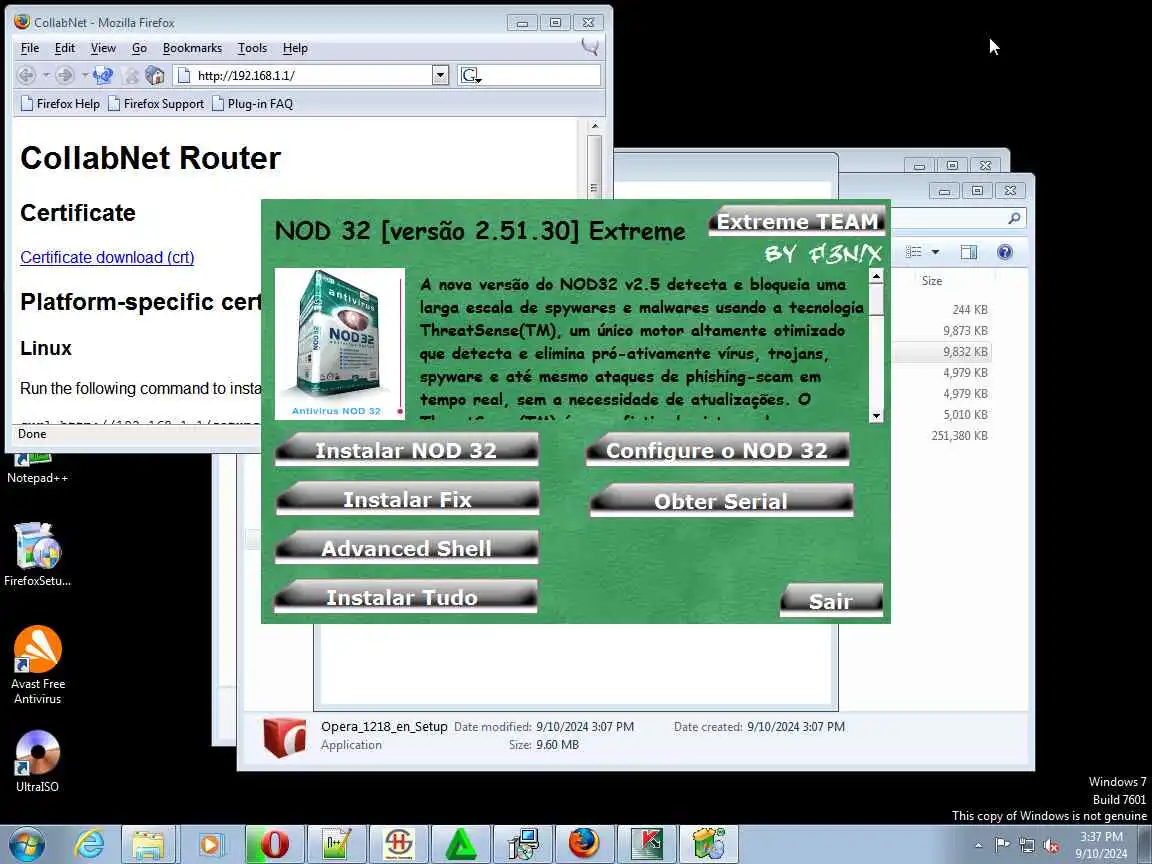This screenshot has height=864, width=1152.
Task: Click the Extreme TEAM banner button
Action: 797,221
